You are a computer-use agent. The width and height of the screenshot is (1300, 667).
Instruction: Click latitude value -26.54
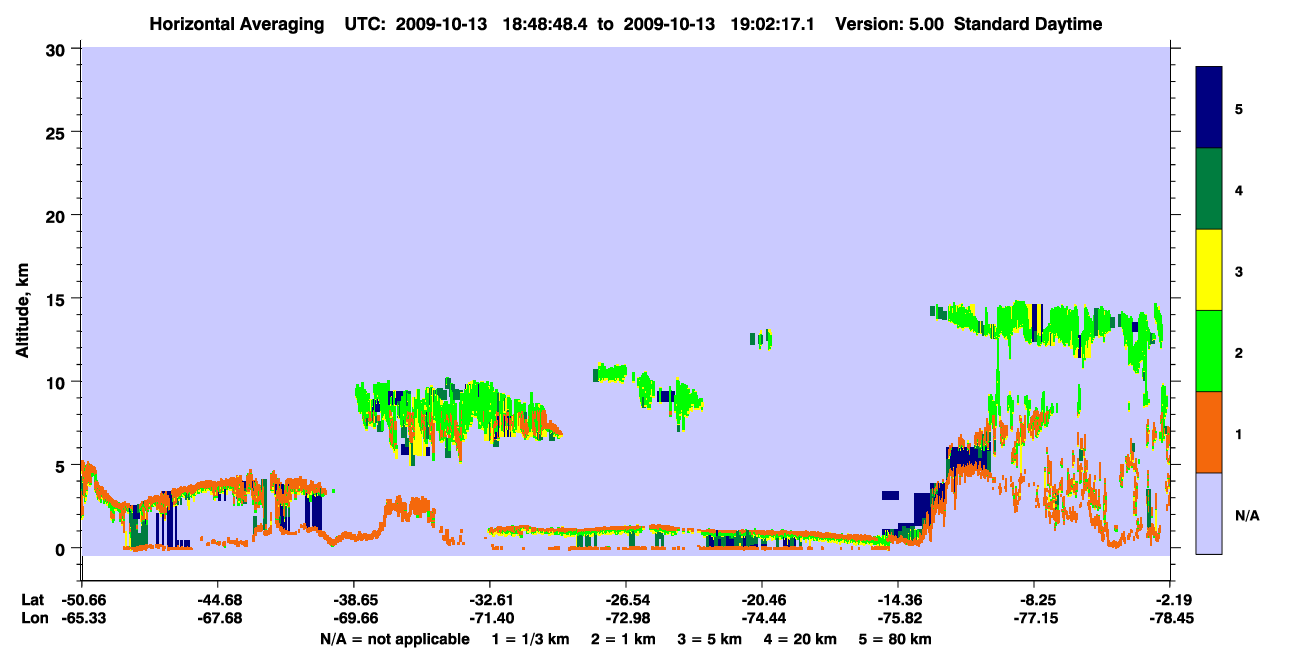625,600
